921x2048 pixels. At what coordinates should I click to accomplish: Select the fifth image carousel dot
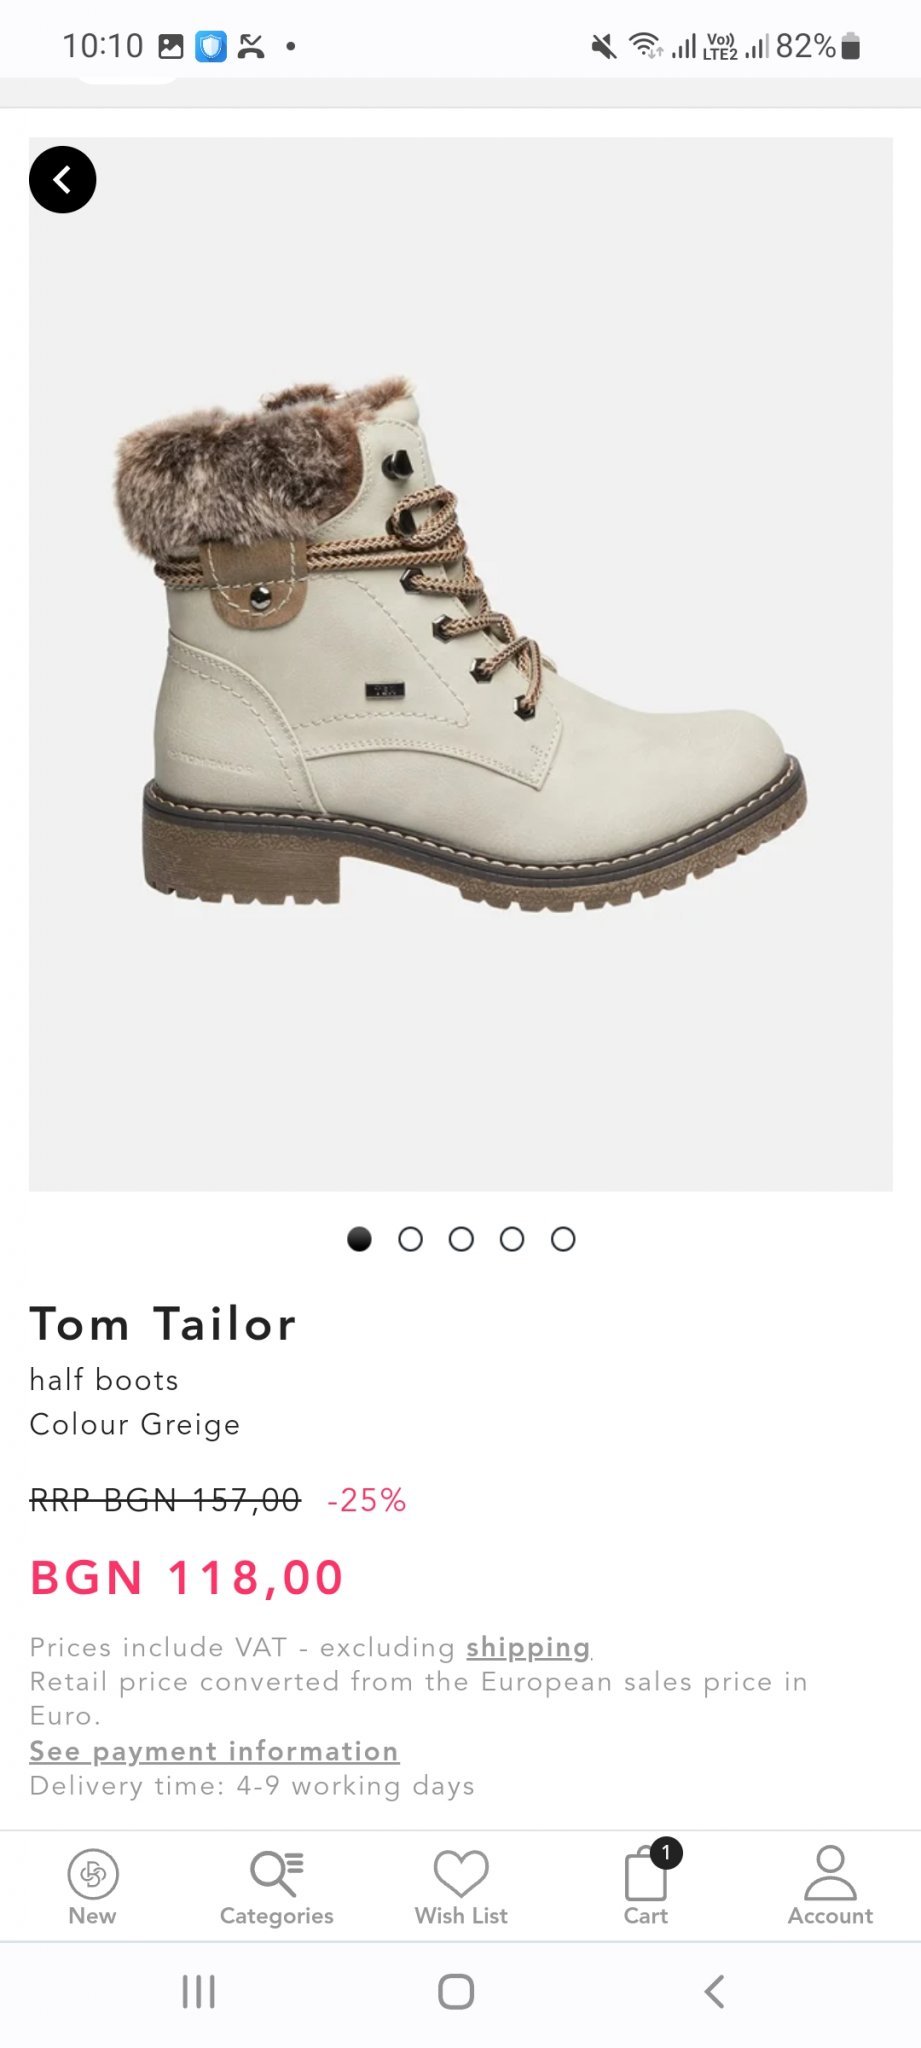click(x=563, y=1239)
